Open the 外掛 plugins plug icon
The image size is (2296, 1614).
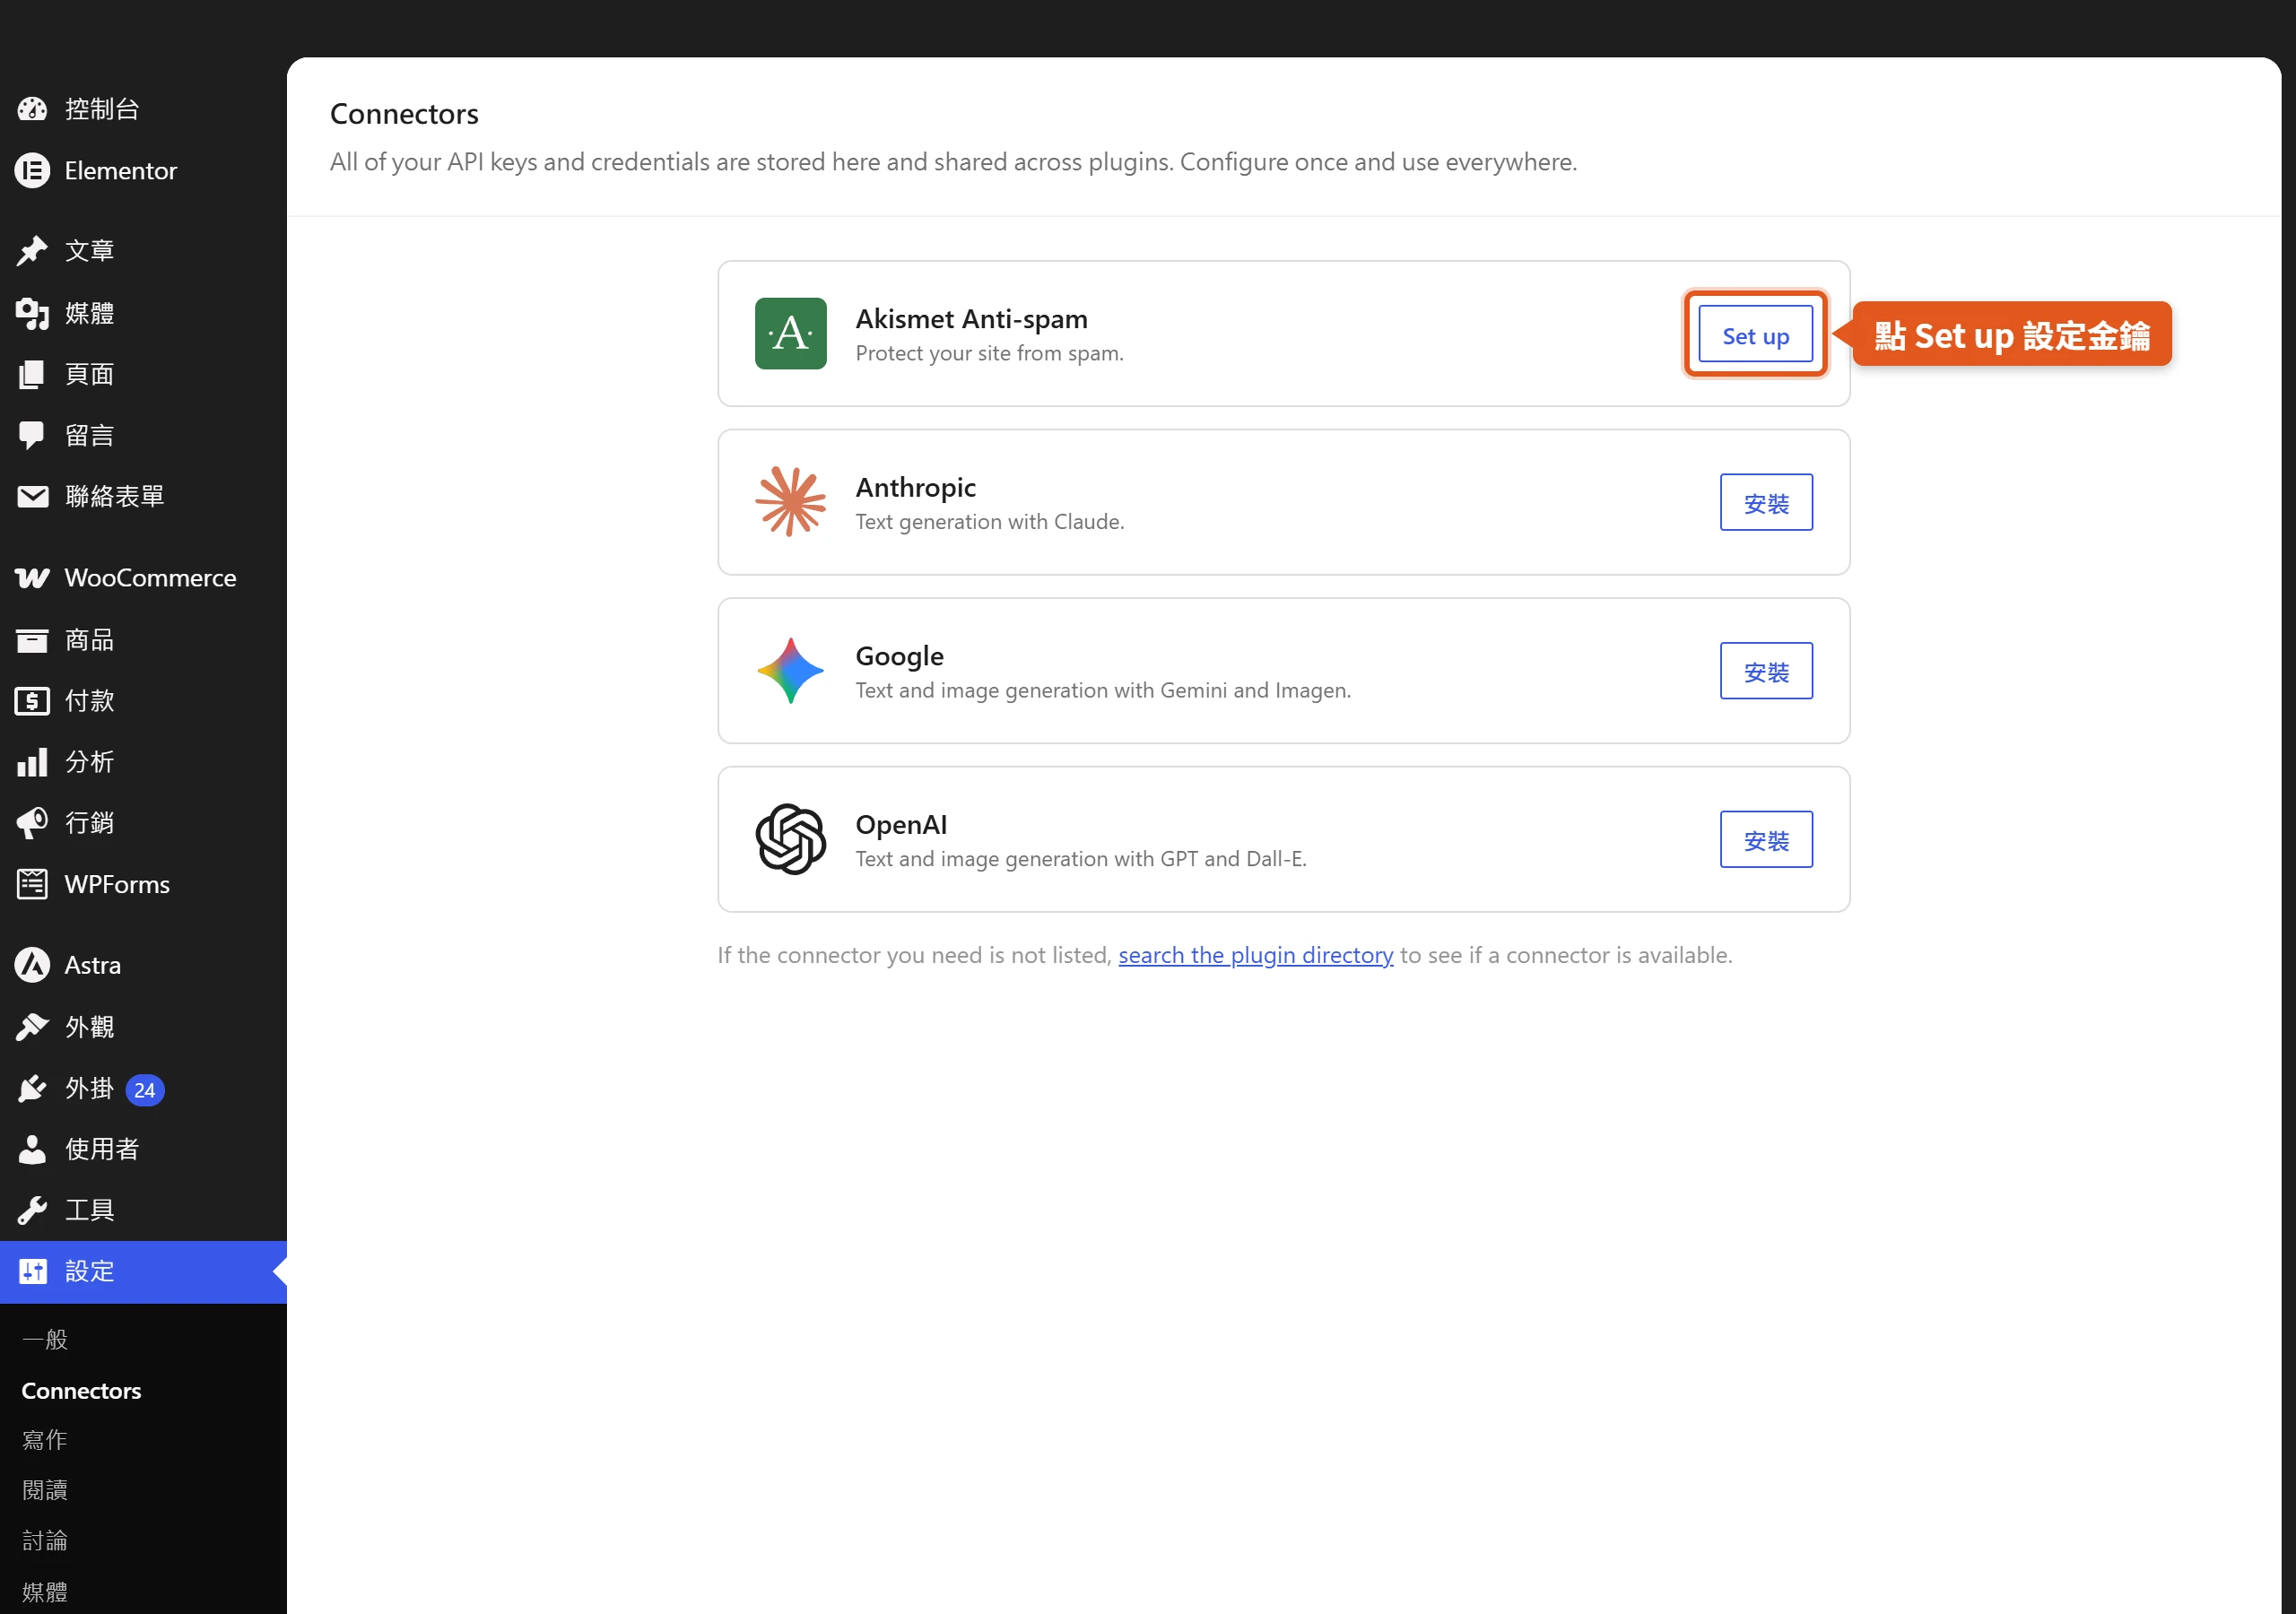32,1088
